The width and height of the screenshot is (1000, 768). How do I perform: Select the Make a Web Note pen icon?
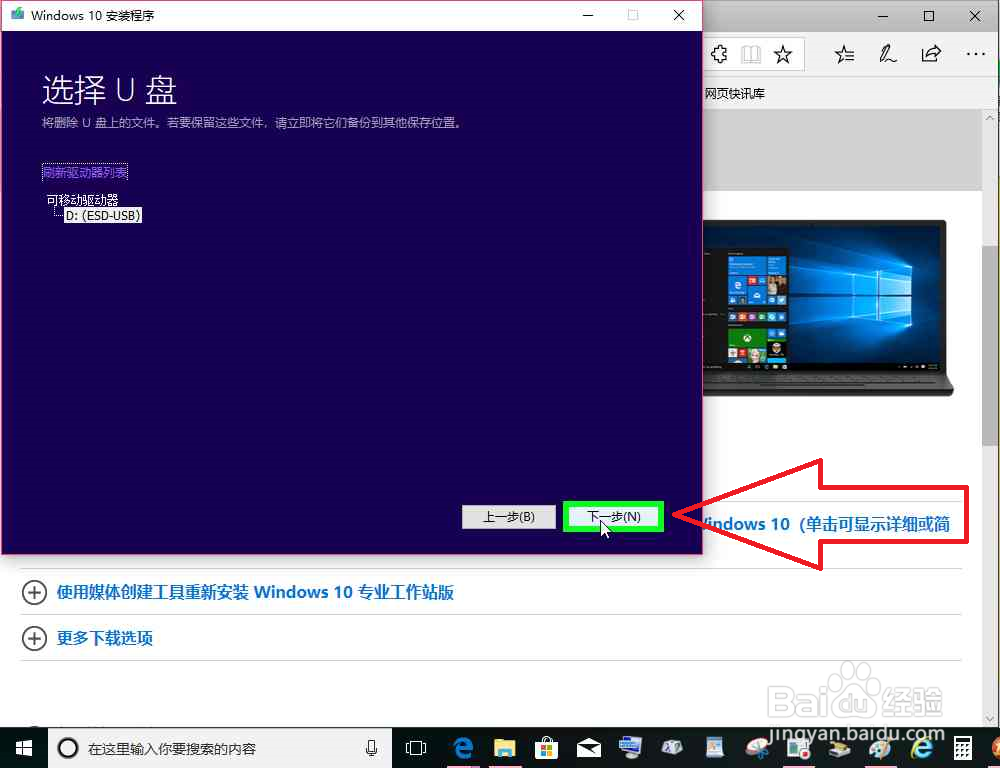(x=887, y=54)
